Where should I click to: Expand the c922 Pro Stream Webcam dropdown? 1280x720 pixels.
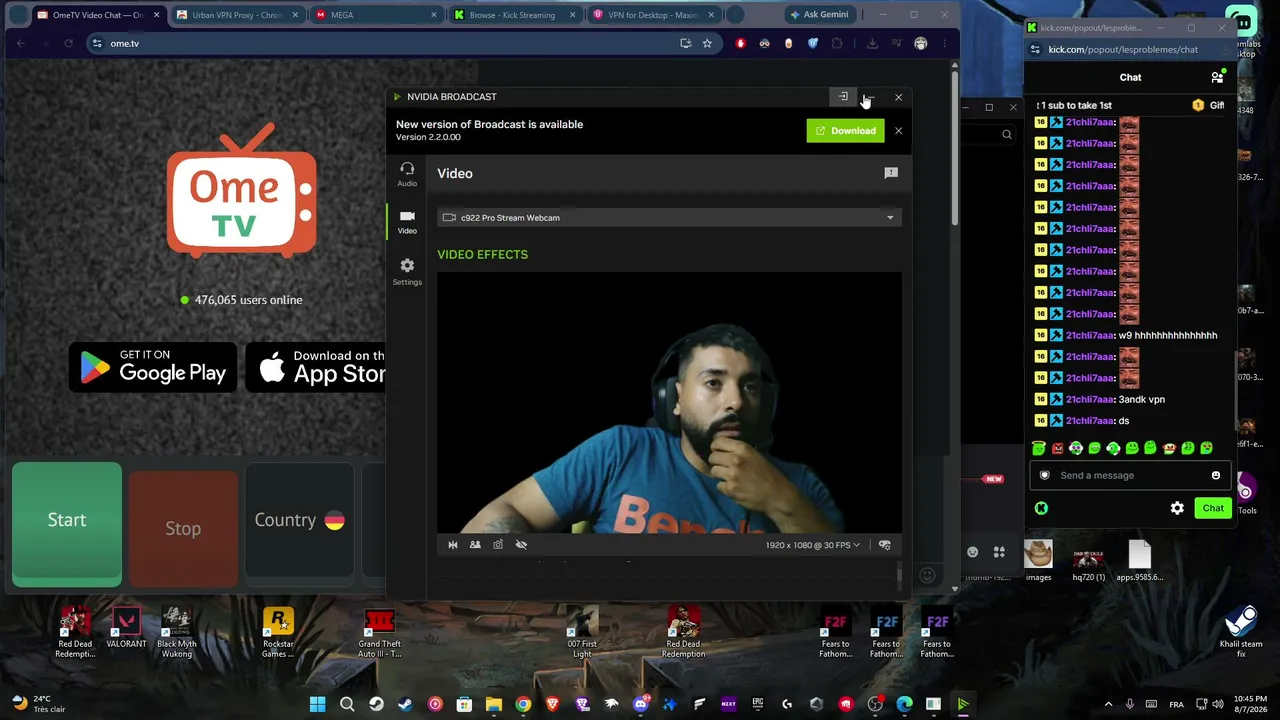click(669, 218)
